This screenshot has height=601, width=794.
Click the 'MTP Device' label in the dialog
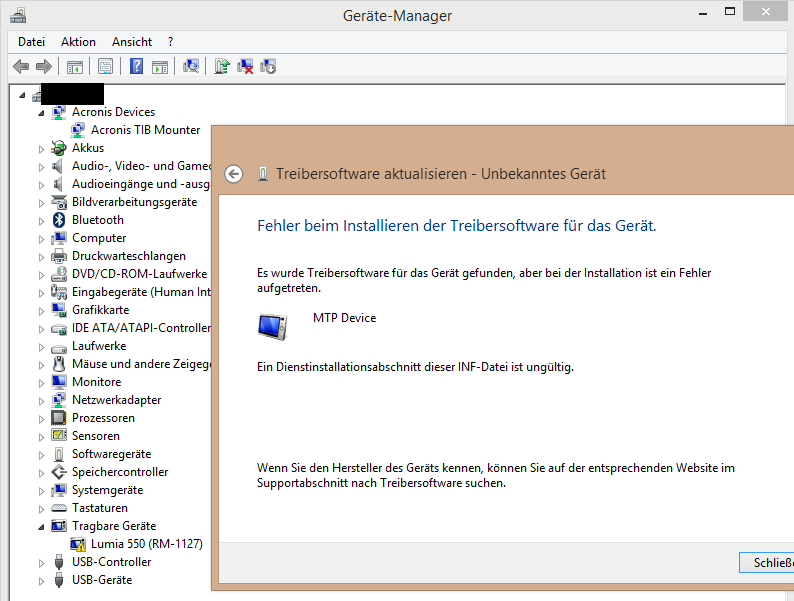(344, 318)
